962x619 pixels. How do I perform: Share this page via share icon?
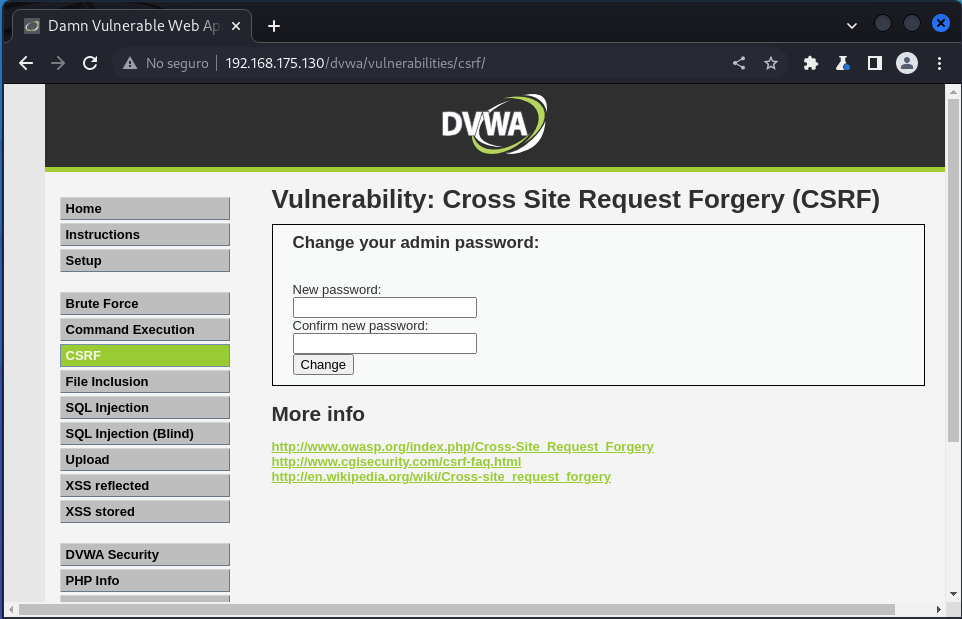click(739, 63)
